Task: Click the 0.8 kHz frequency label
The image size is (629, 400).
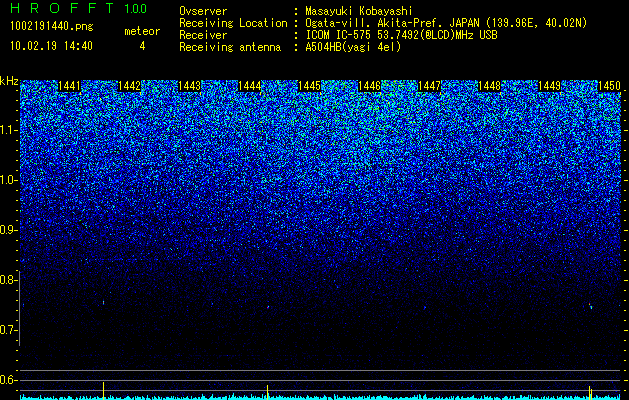Action: point(8,280)
